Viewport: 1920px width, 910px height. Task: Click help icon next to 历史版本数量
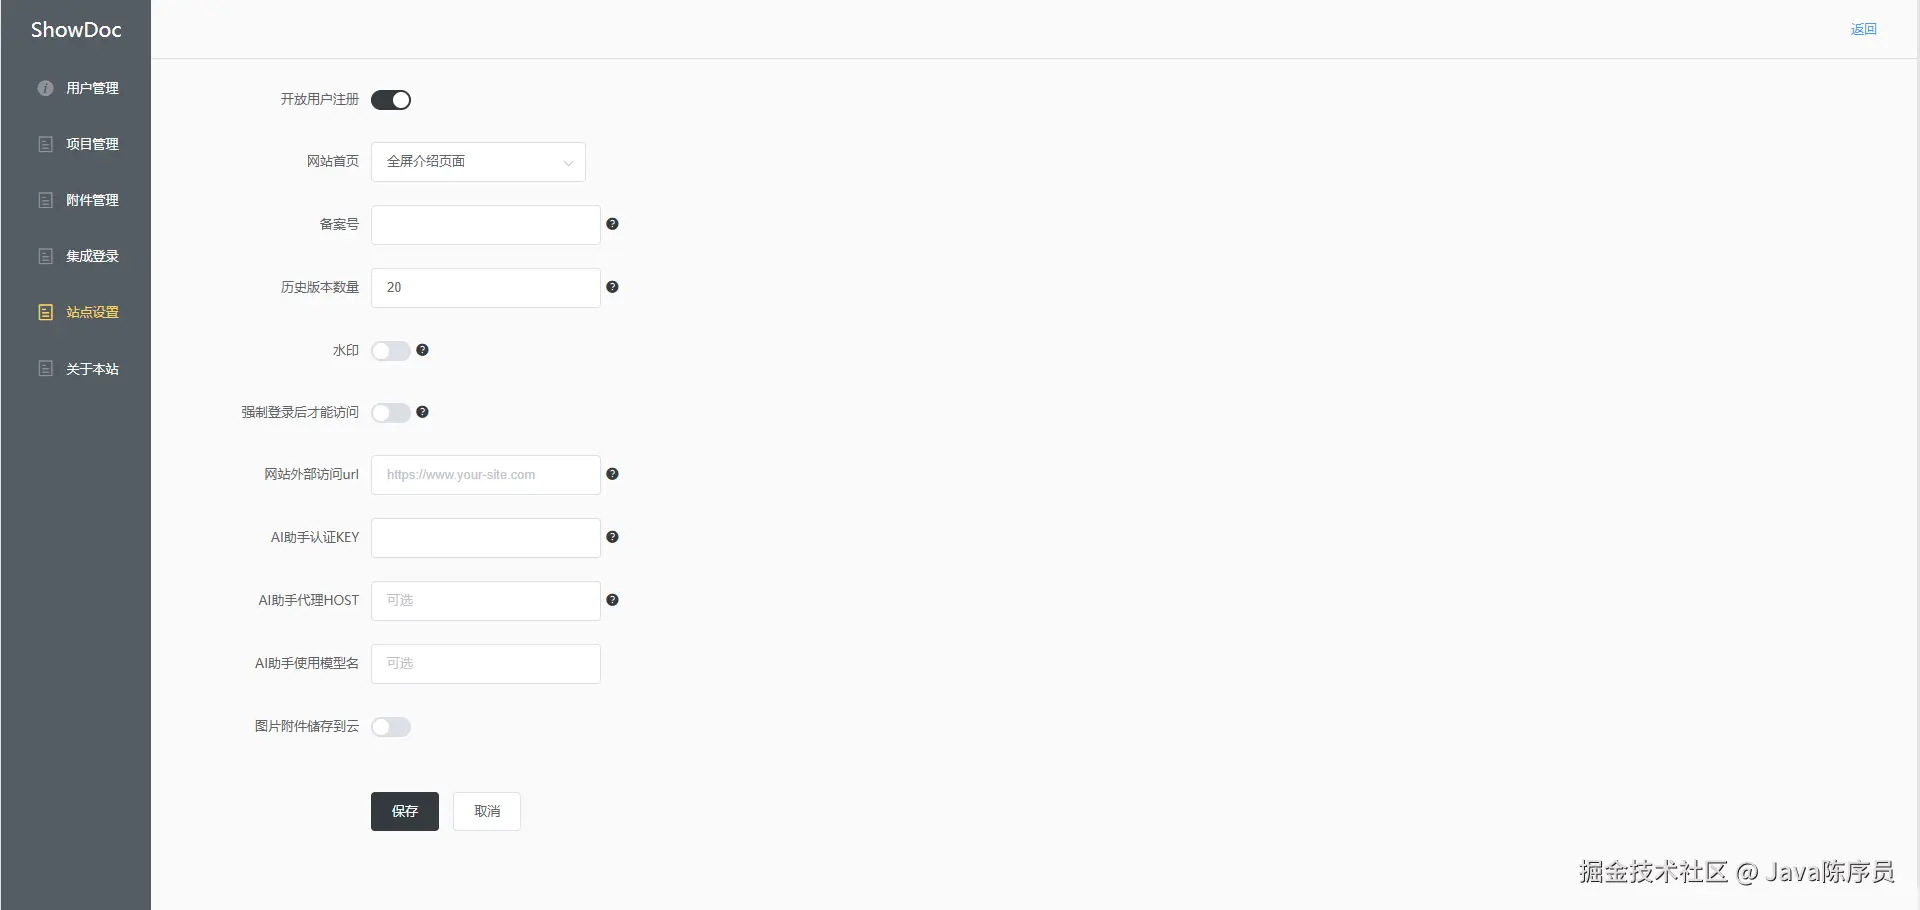612,287
